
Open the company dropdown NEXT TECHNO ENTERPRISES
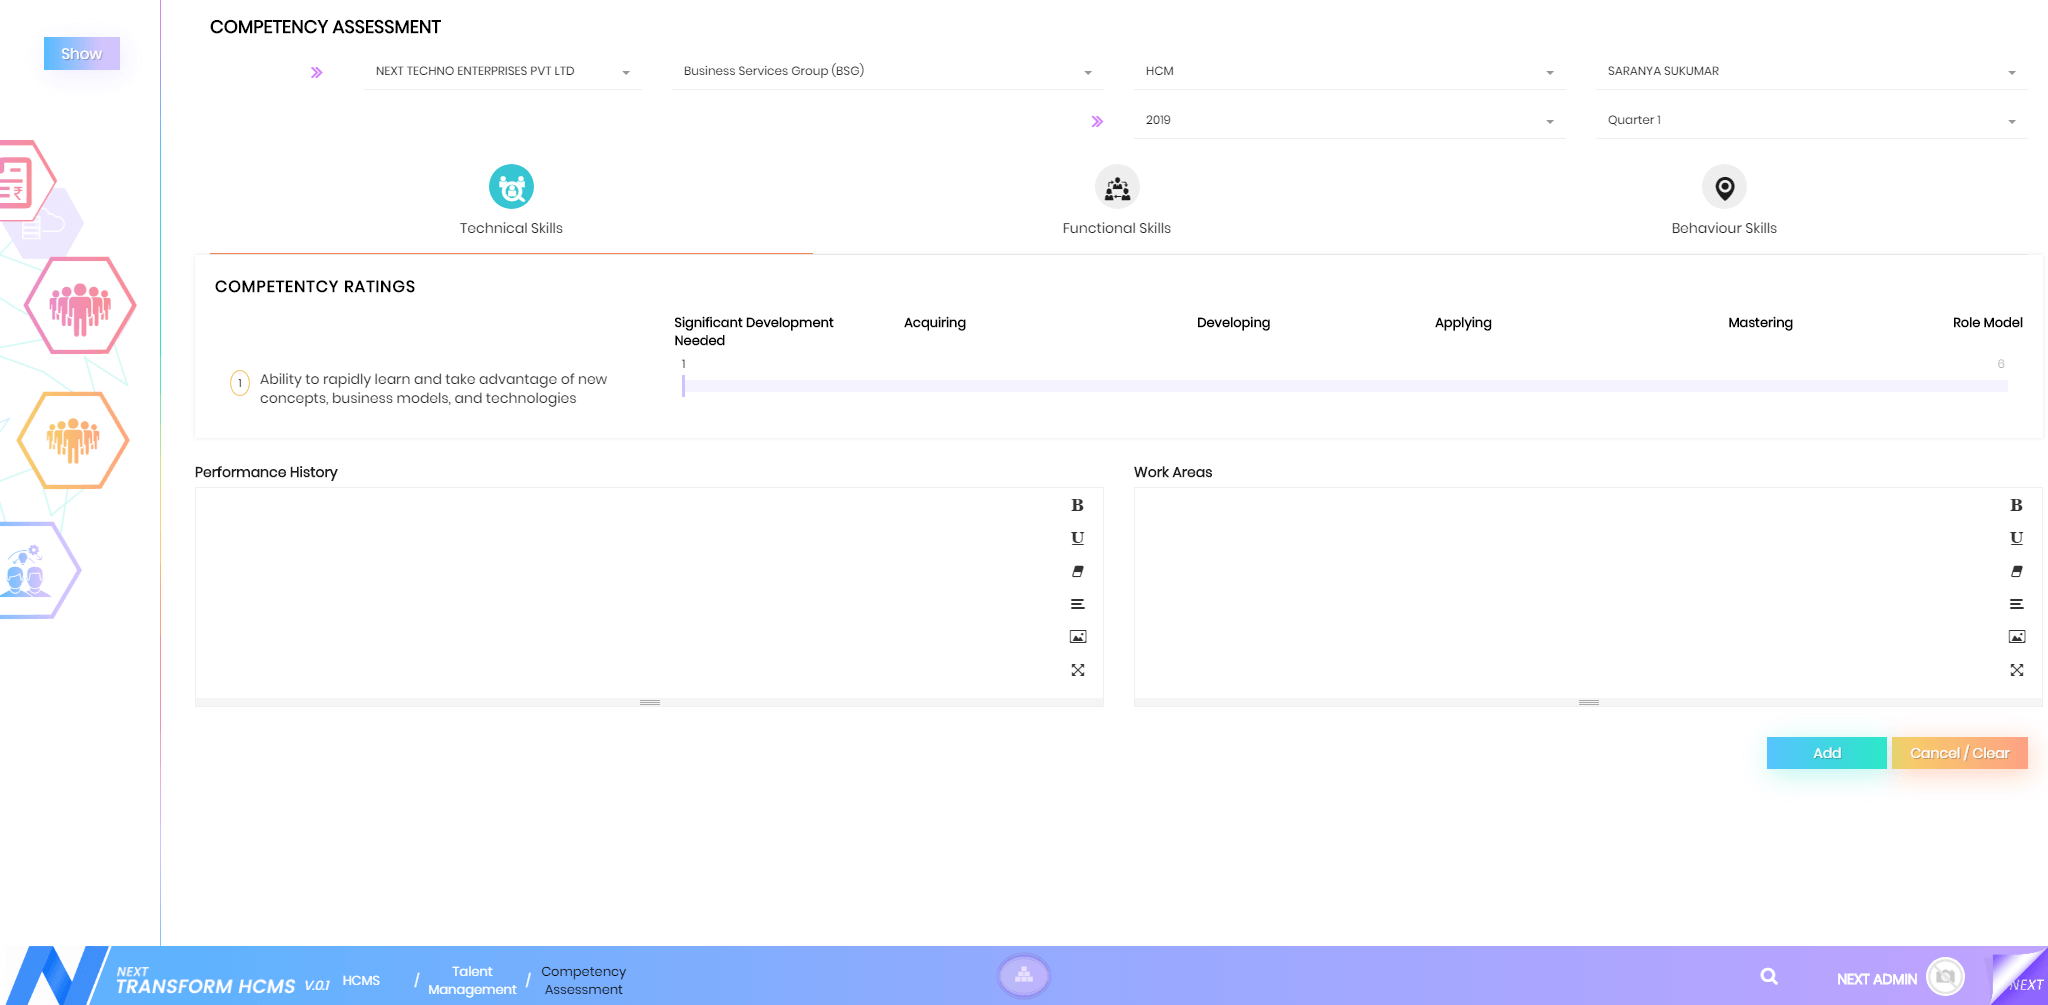click(x=502, y=72)
